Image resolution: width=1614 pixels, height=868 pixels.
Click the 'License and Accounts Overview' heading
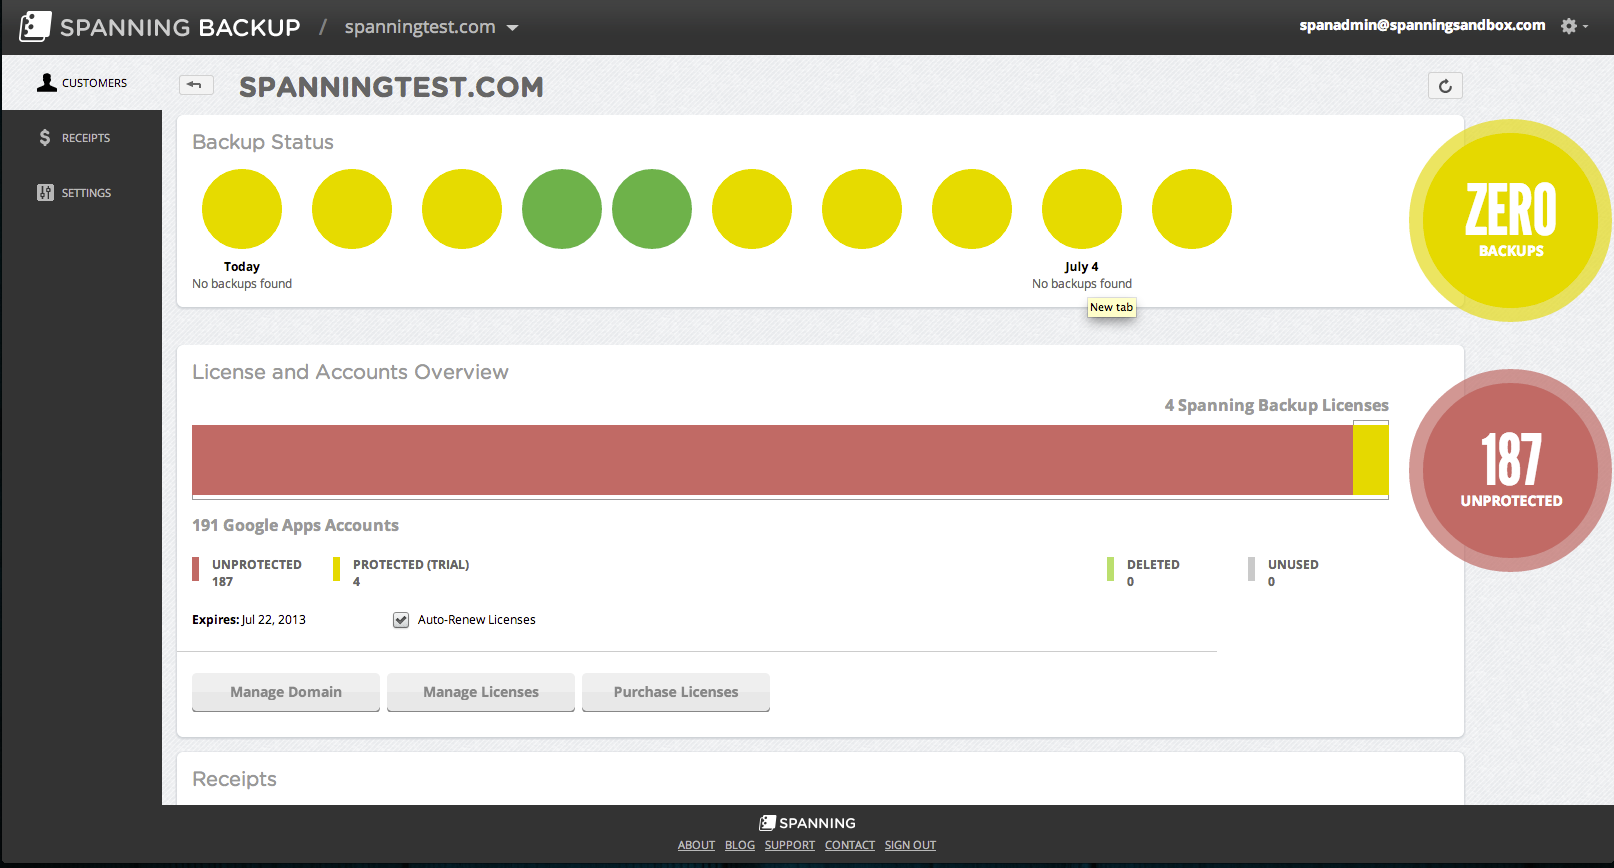[x=350, y=372]
